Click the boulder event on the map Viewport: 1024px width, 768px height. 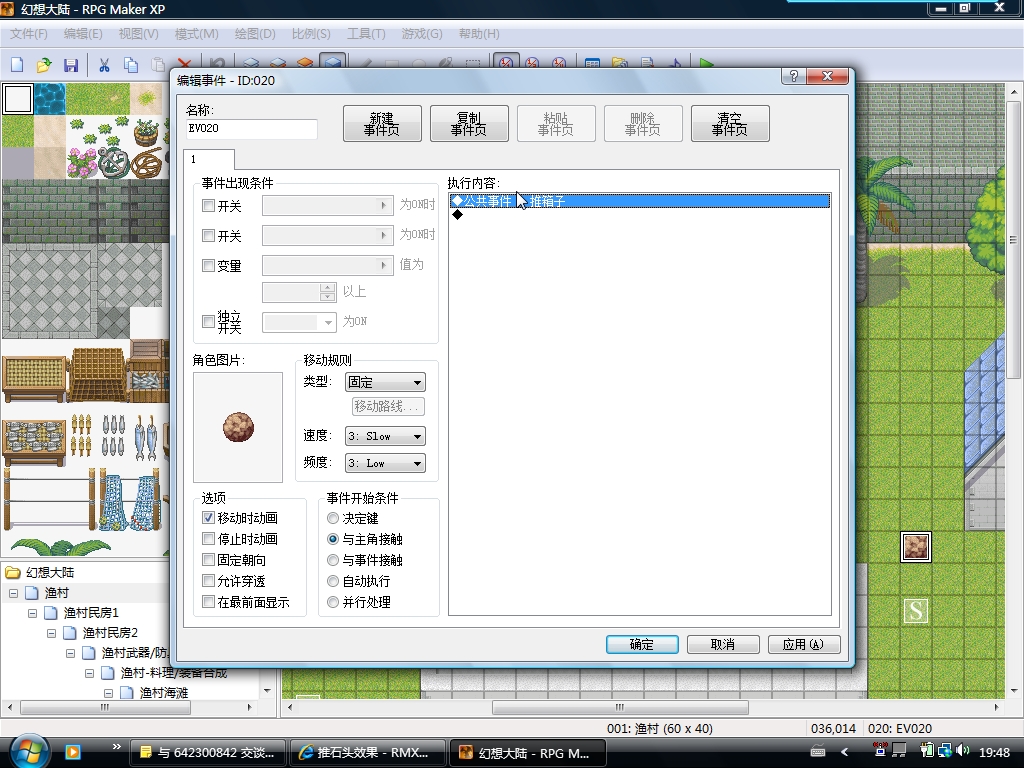point(916,547)
